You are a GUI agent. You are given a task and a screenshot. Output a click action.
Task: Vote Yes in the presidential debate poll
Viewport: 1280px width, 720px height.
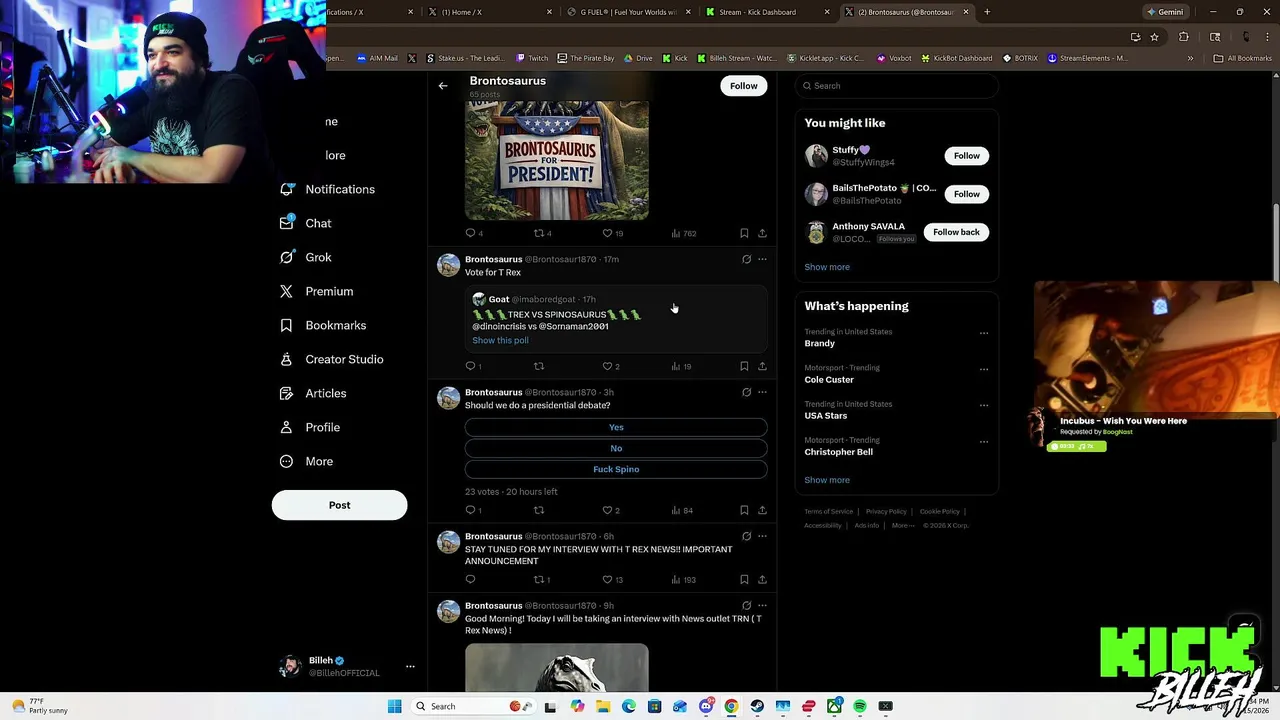(x=616, y=427)
